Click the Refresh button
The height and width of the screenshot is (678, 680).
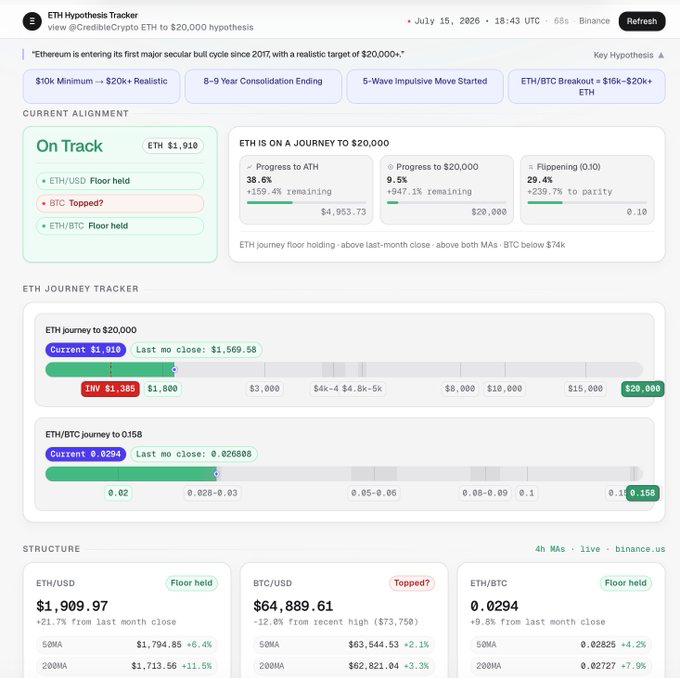(x=641, y=21)
